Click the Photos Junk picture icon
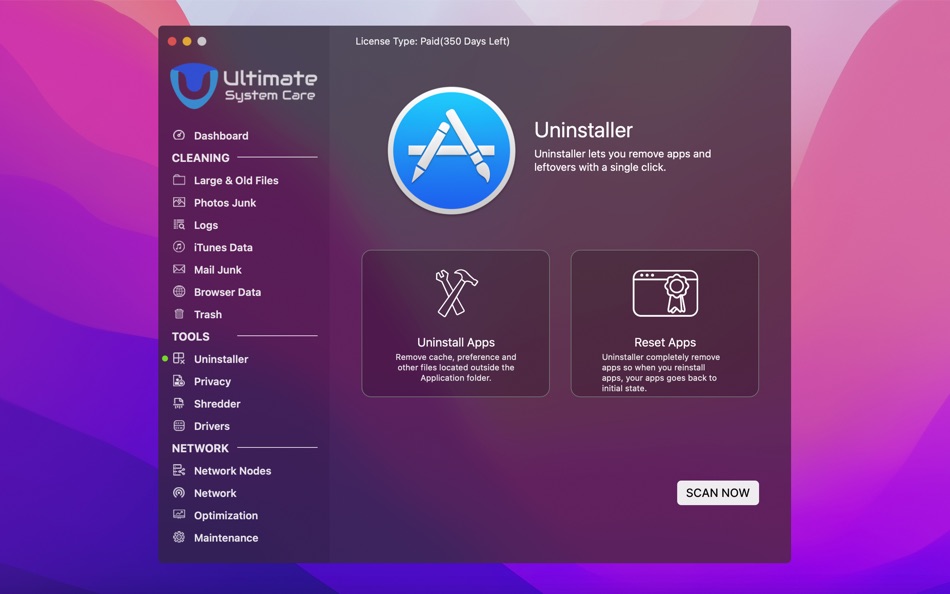950x594 pixels. click(x=179, y=202)
